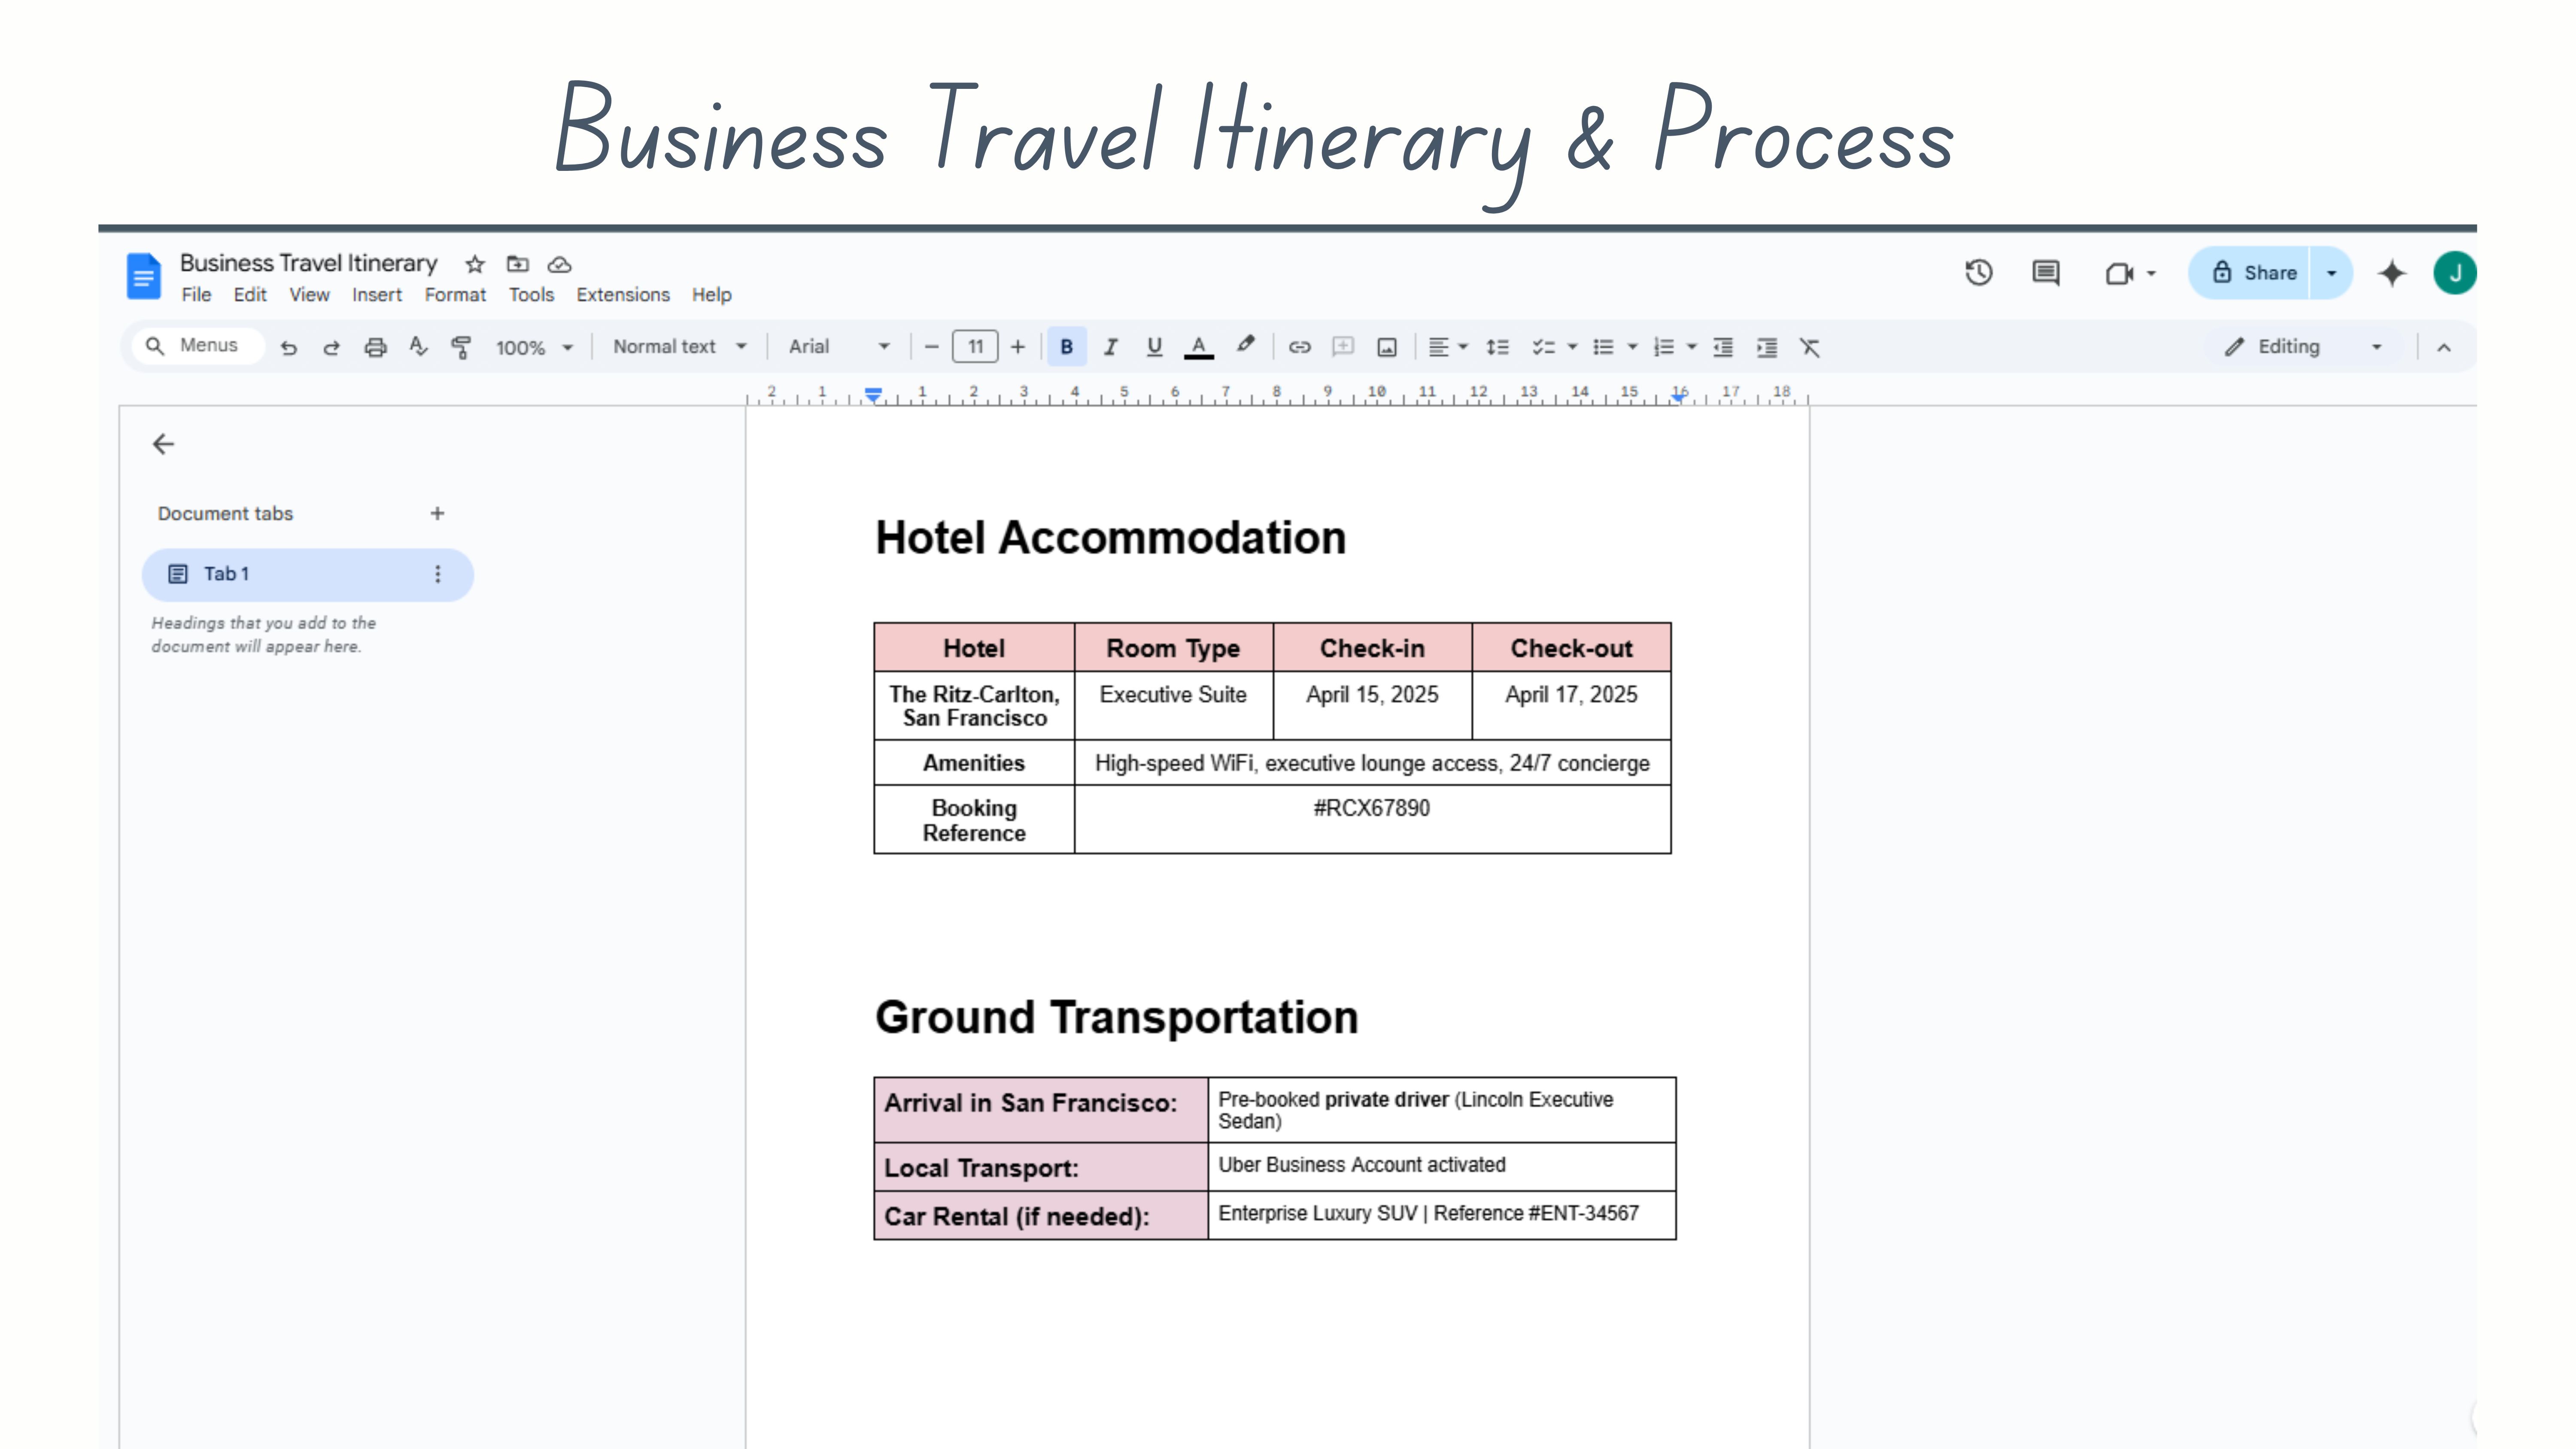Viewport: 2576px width, 1449px height.
Task: Add a new document tab
Action: [437, 513]
